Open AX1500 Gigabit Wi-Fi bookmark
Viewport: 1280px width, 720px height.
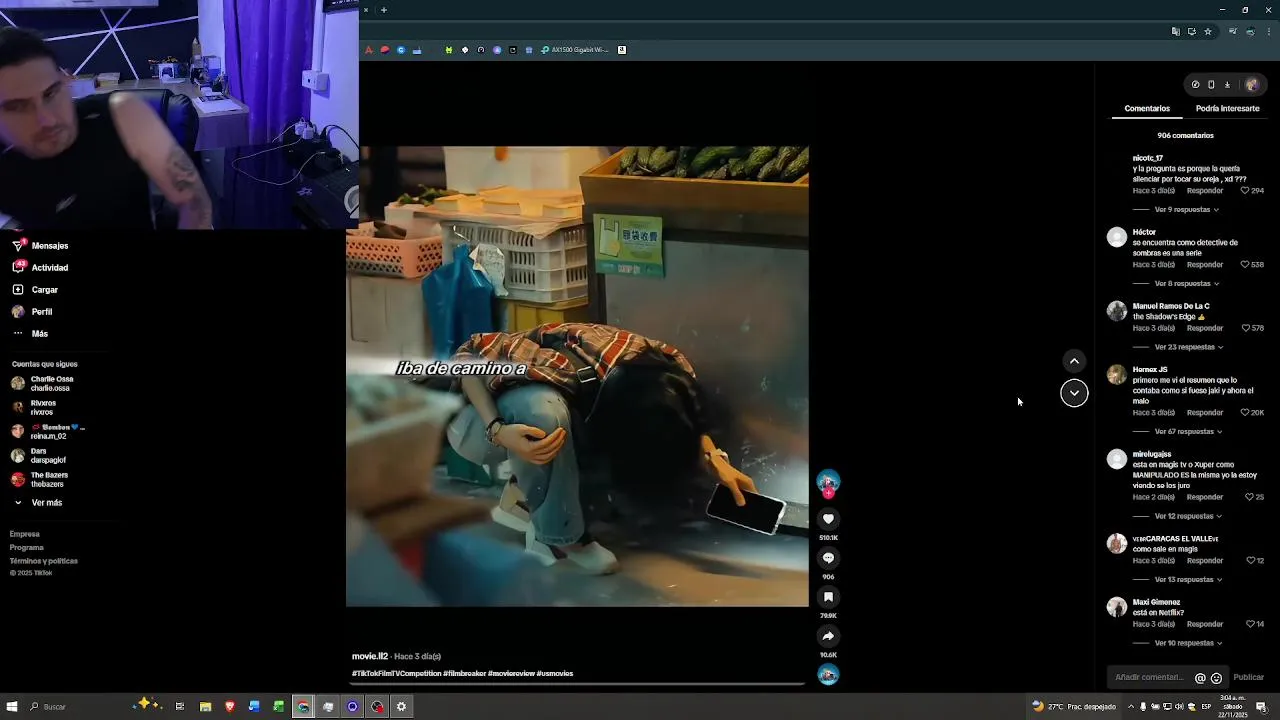tap(574, 50)
